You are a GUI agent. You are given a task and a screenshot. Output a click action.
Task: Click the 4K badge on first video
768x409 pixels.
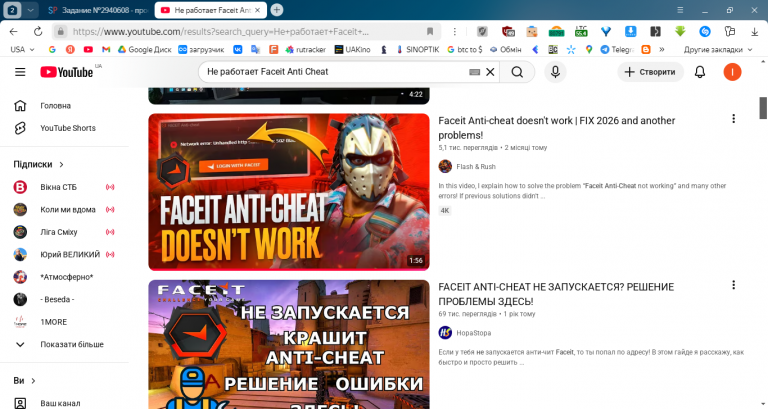[x=445, y=211]
